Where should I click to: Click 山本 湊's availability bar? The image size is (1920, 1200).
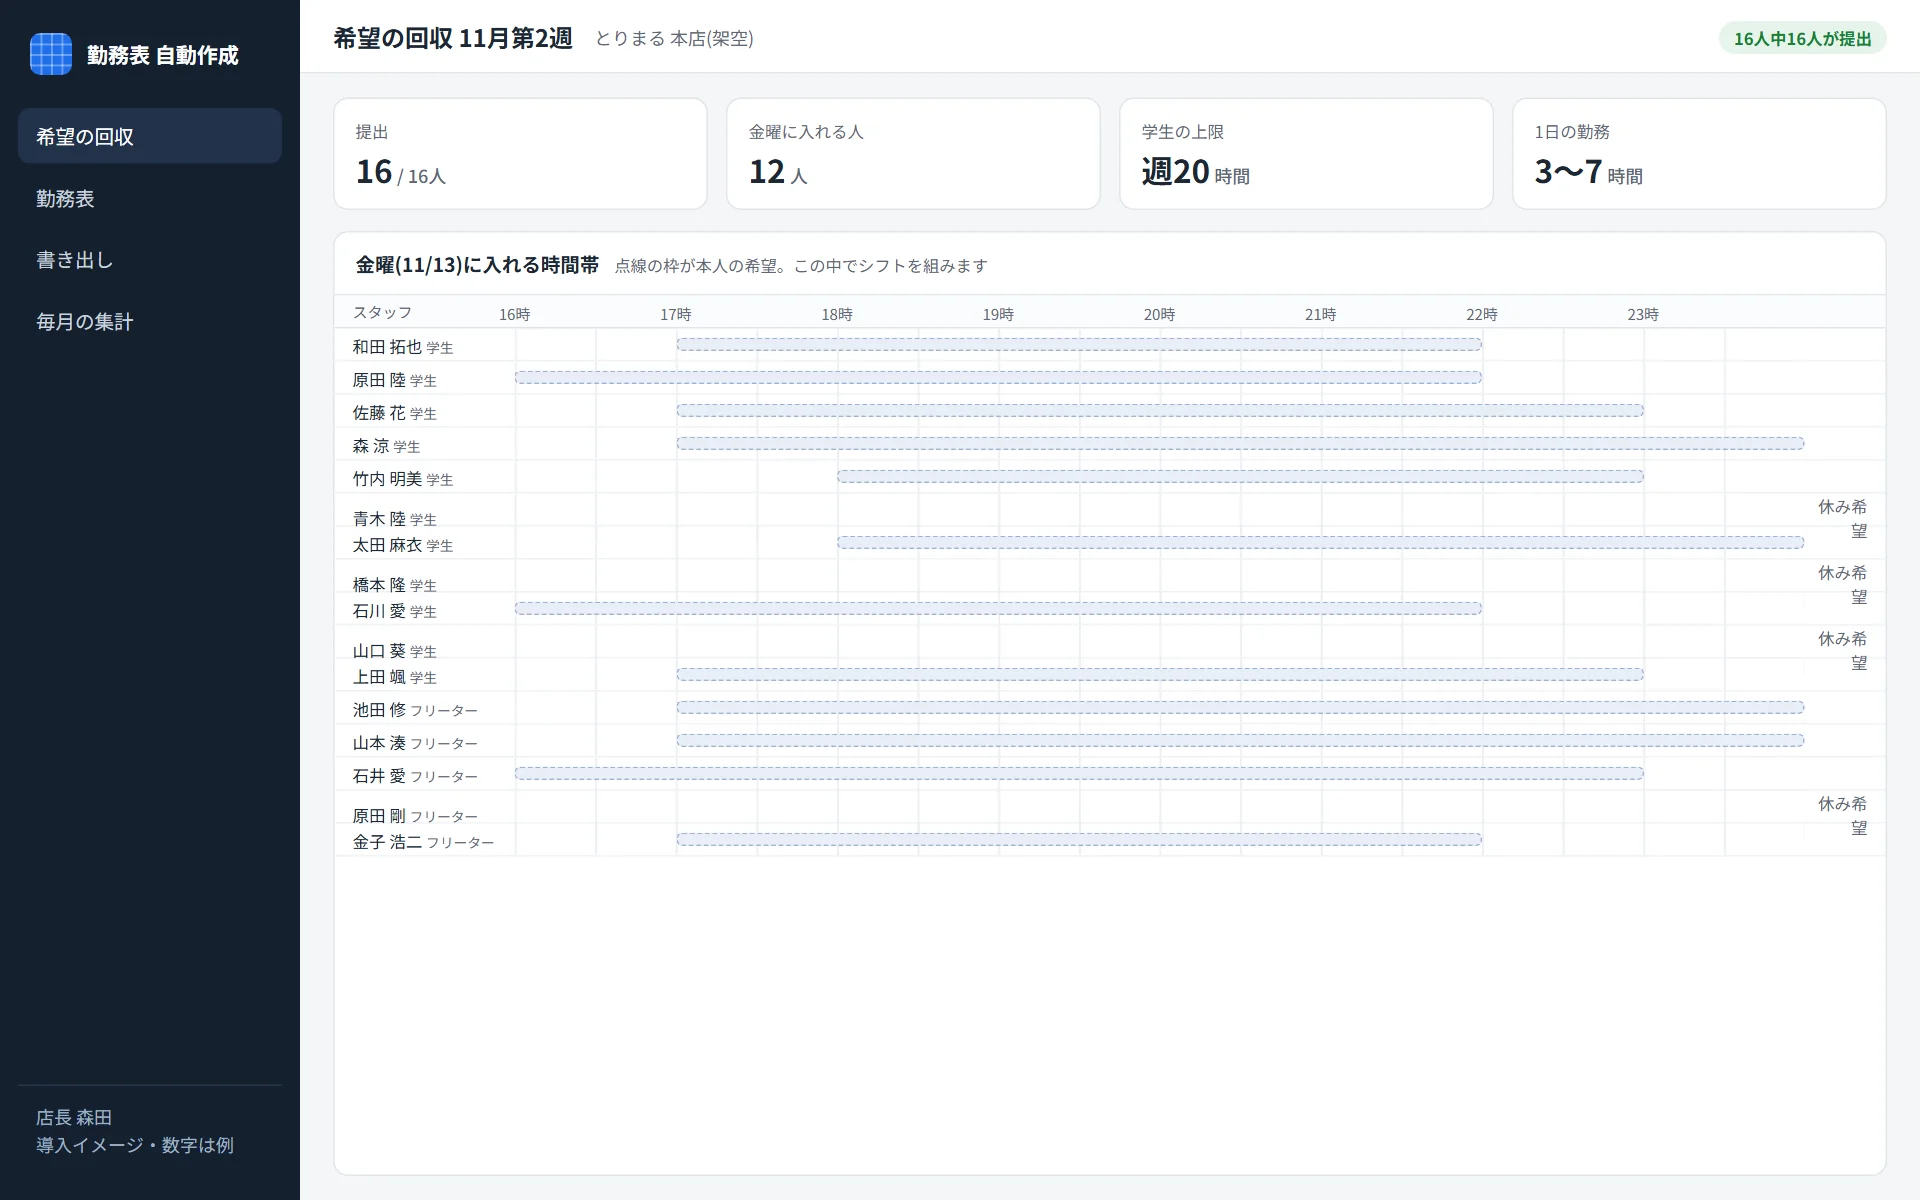(1240, 740)
